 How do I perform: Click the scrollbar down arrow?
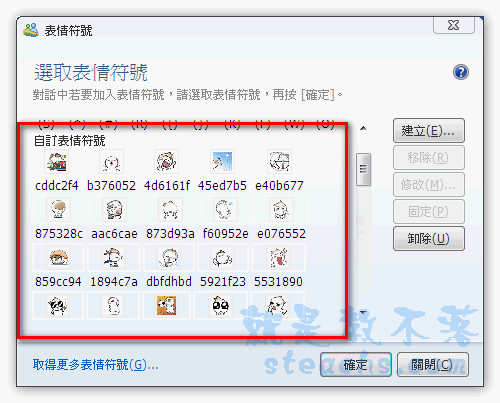[364, 312]
